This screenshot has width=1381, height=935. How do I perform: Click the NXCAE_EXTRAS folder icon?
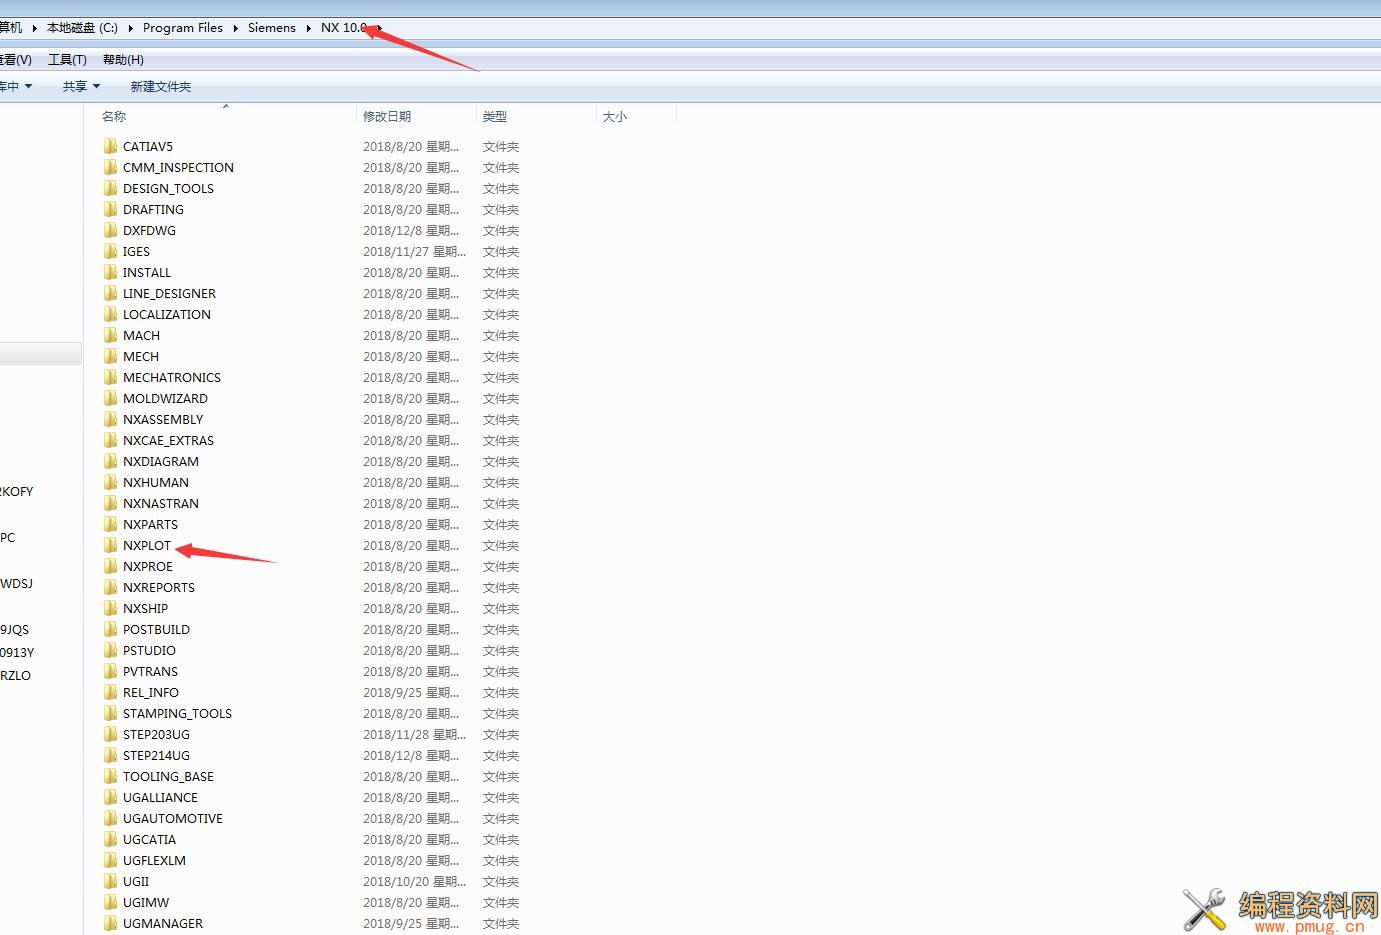pyautogui.click(x=110, y=440)
